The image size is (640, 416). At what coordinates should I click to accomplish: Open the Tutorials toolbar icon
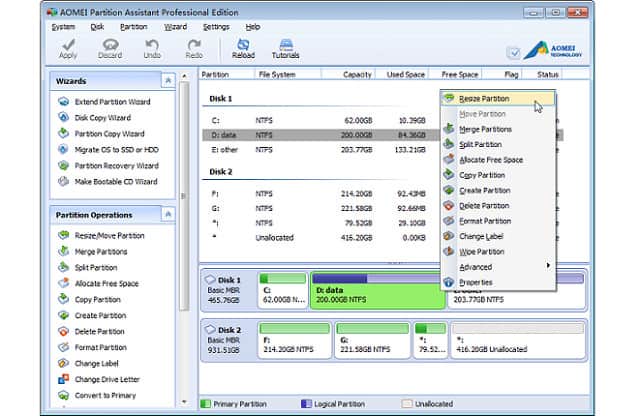286,45
